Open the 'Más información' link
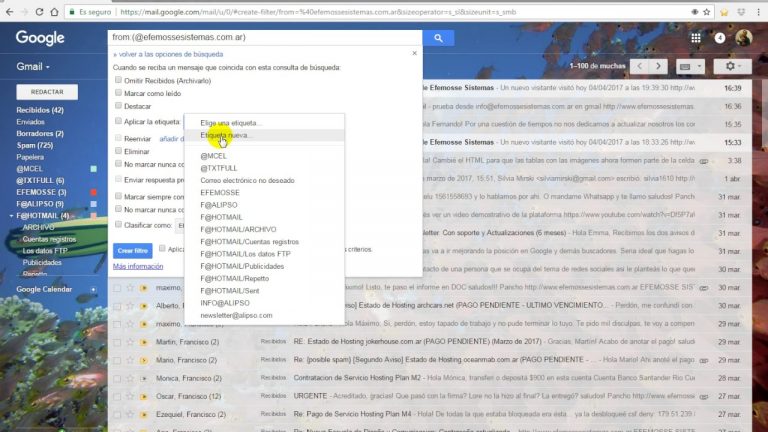The width and height of the screenshot is (768, 432). coord(138,266)
